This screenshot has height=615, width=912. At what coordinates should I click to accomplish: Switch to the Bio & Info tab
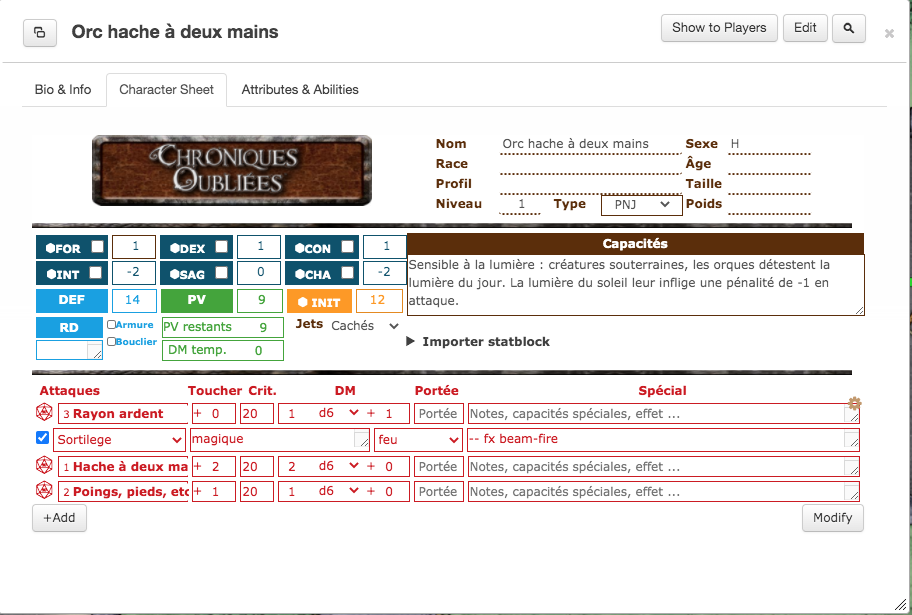pos(63,90)
